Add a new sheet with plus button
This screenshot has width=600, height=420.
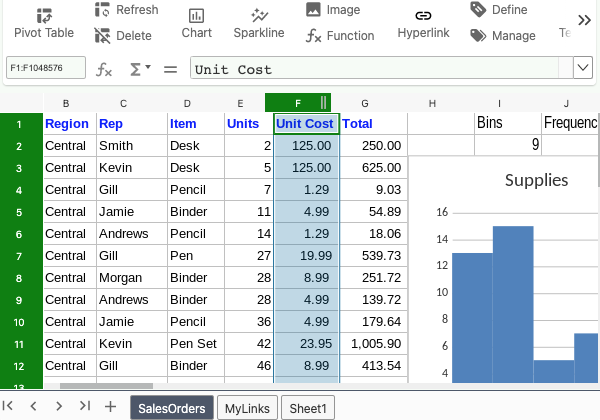[110, 406]
